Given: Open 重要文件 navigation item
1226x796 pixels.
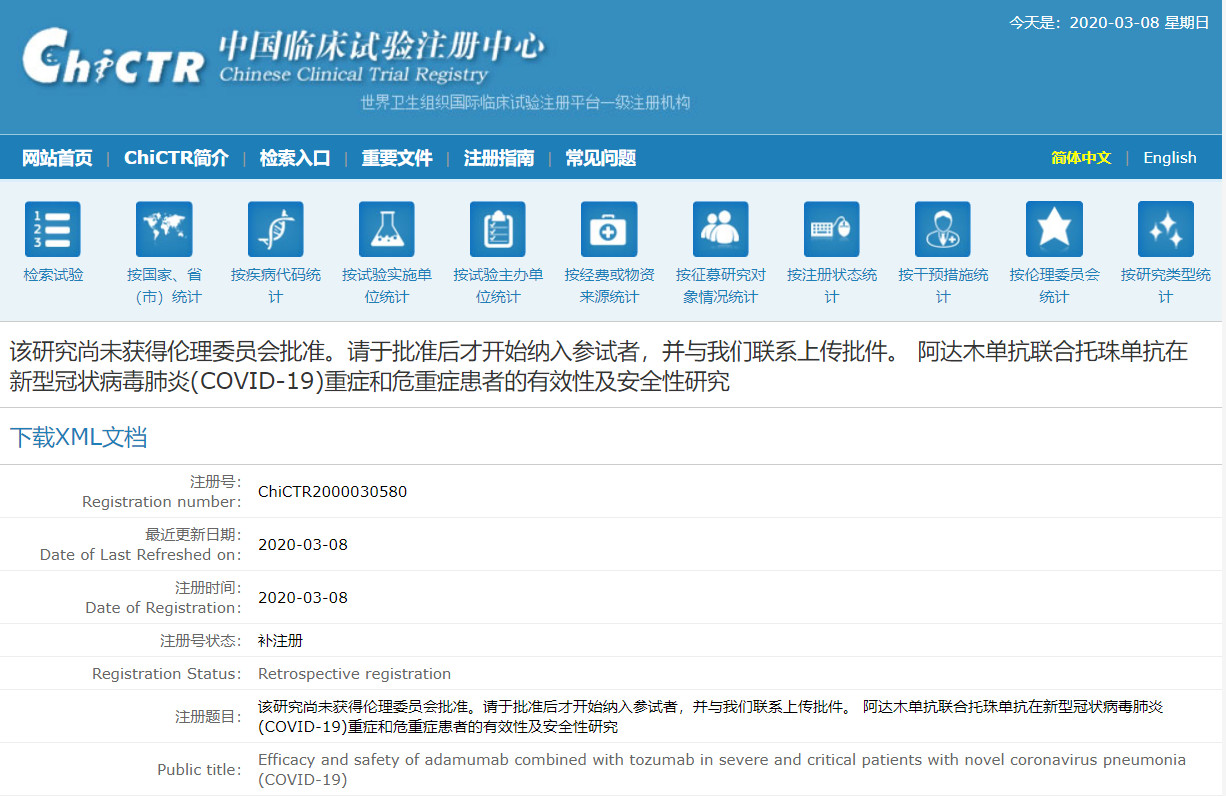Looking at the screenshot, I should point(397,158).
